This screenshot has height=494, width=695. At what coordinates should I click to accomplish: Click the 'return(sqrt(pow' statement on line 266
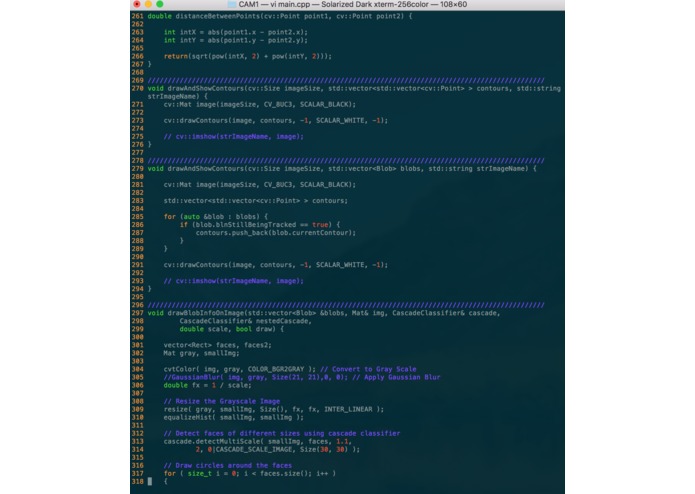coord(195,56)
